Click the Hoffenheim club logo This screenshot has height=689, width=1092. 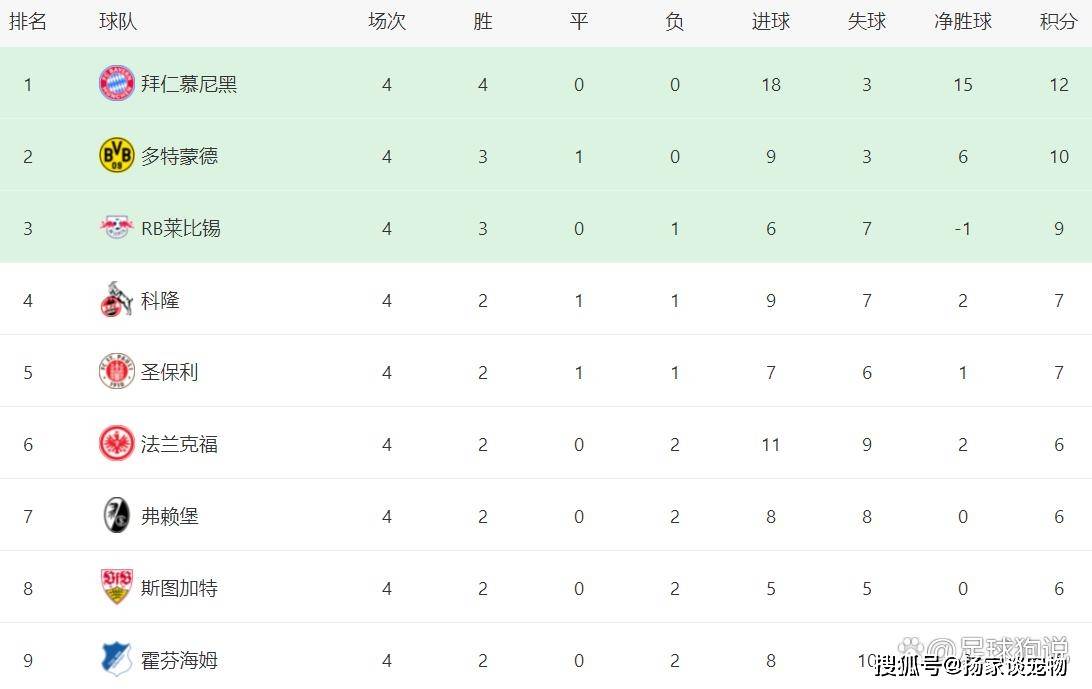(116, 660)
